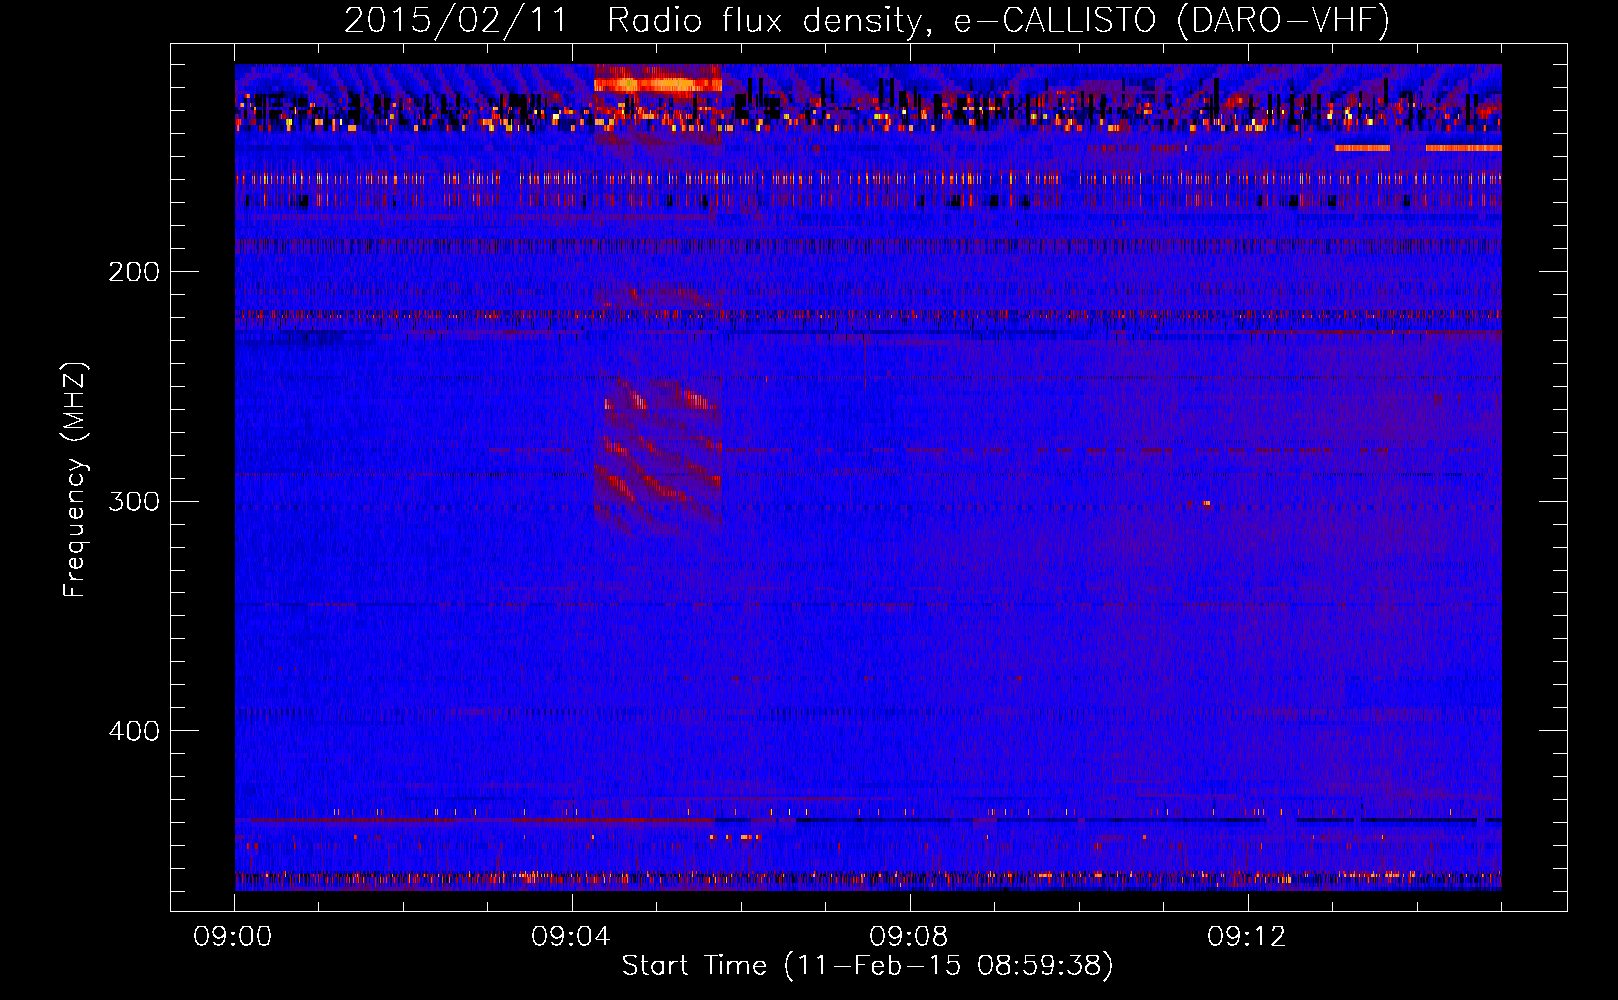The image size is (1618, 1000).
Task: Click the 200 frequency tick label
Action: coord(134,272)
